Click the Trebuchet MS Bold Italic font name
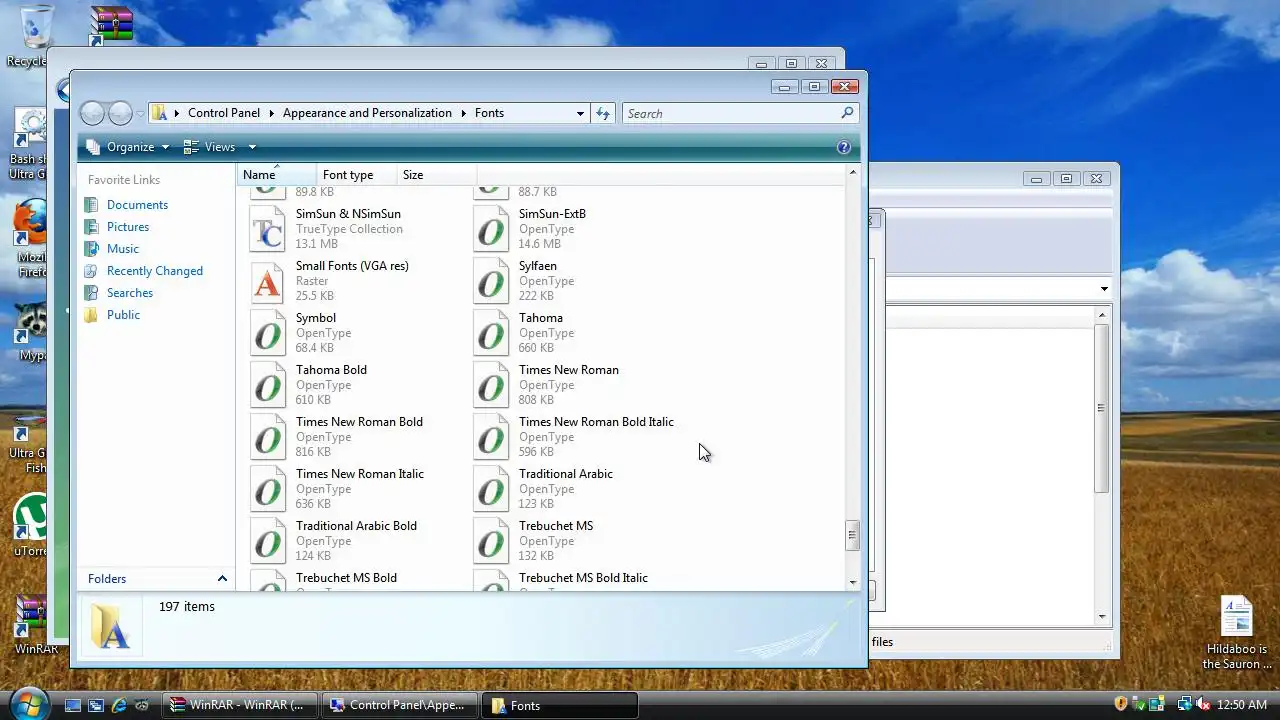 pos(583,578)
